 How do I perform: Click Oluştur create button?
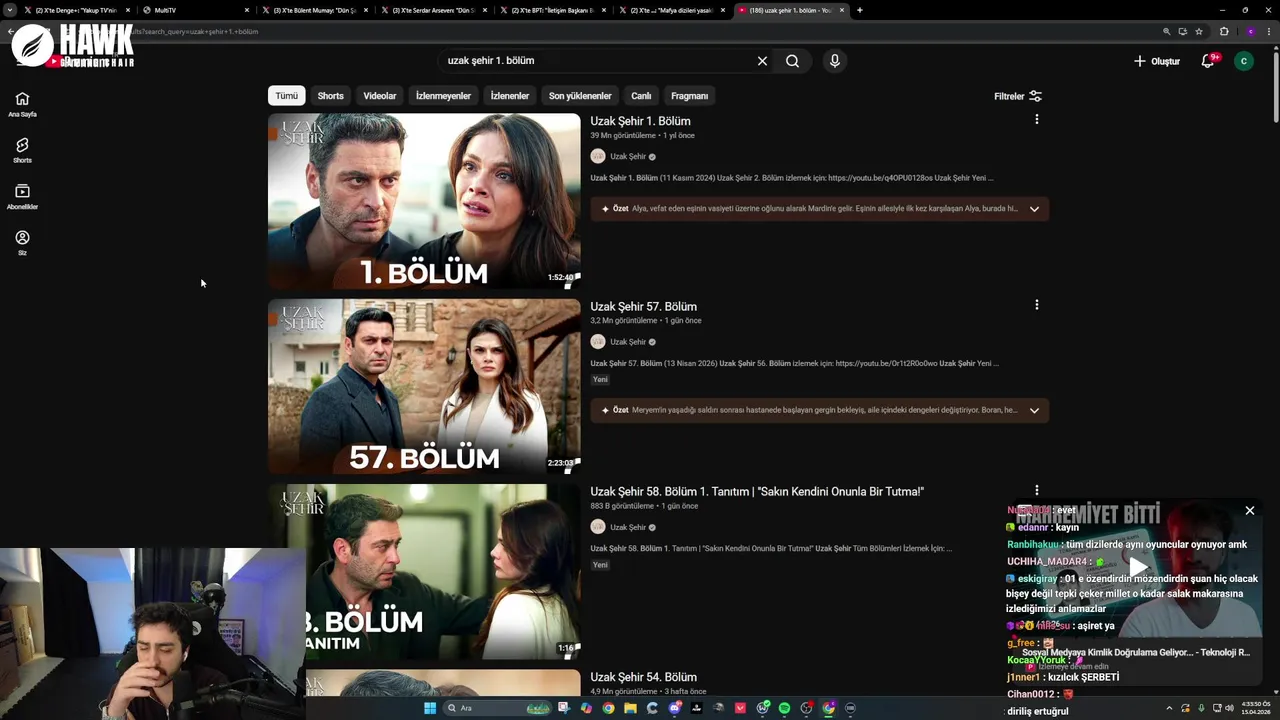pyautogui.click(x=1157, y=61)
